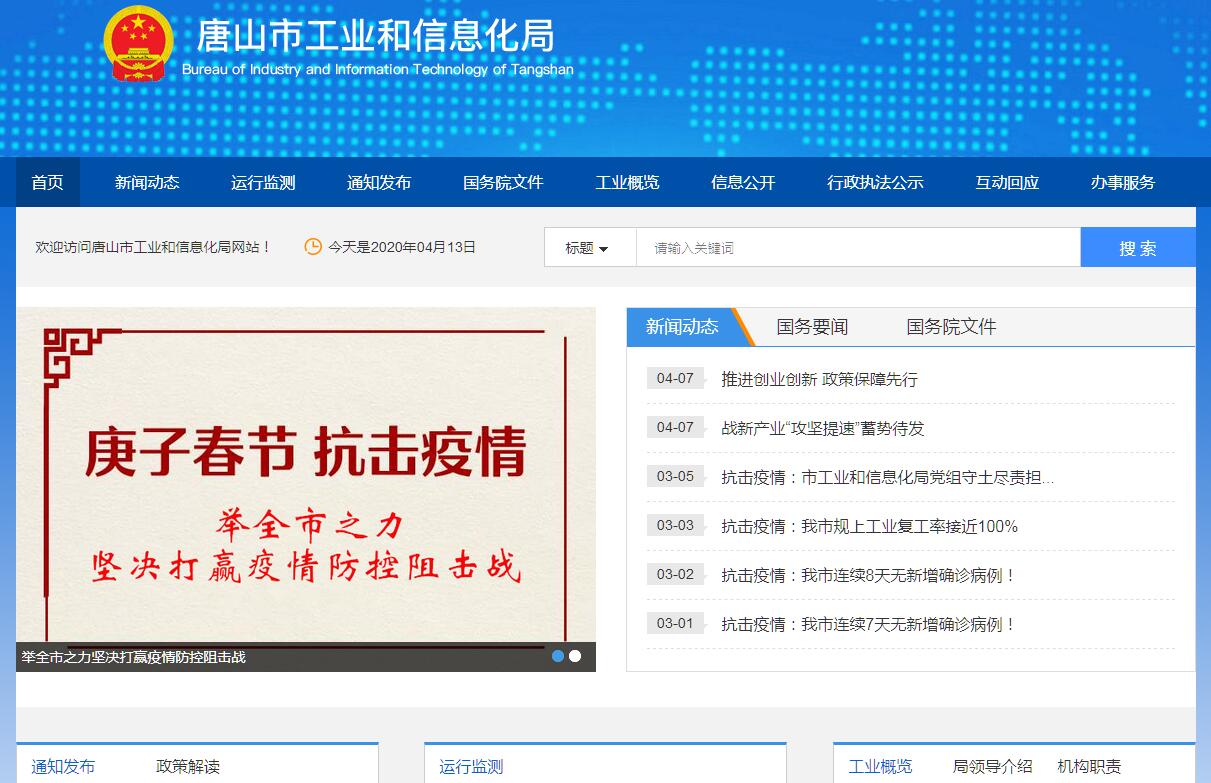Image resolution: width=1211 pixels, height=783 pixels.
Task: Open the 标题 search type dropdown
Action: (x=589, y=248)
